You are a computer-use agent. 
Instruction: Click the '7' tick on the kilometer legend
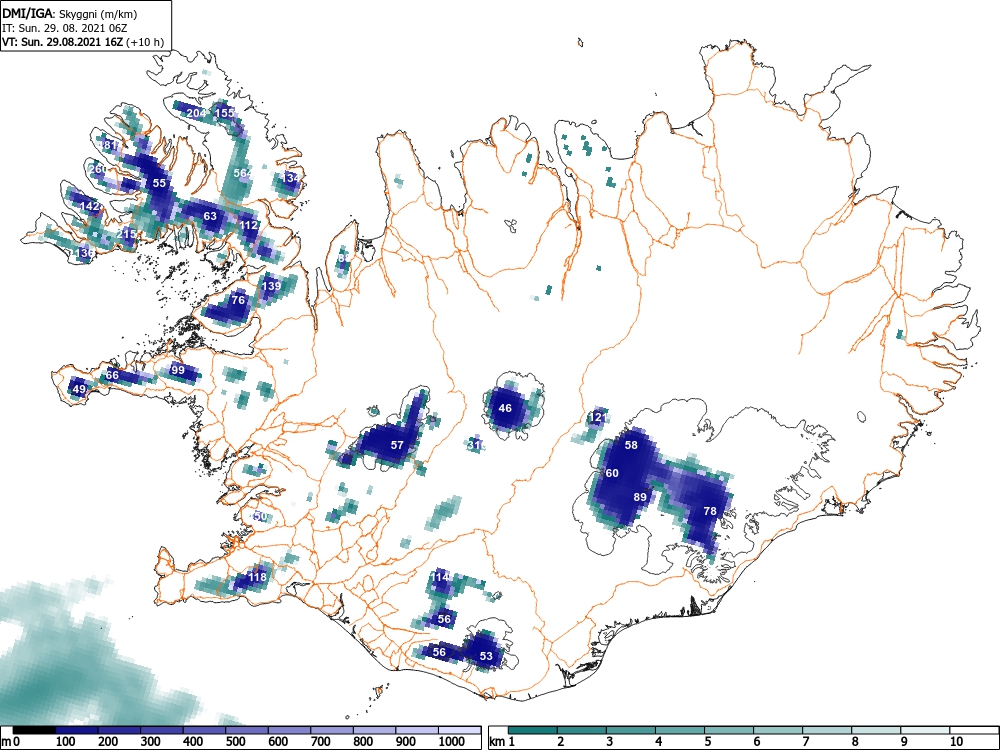click(805, 742)
